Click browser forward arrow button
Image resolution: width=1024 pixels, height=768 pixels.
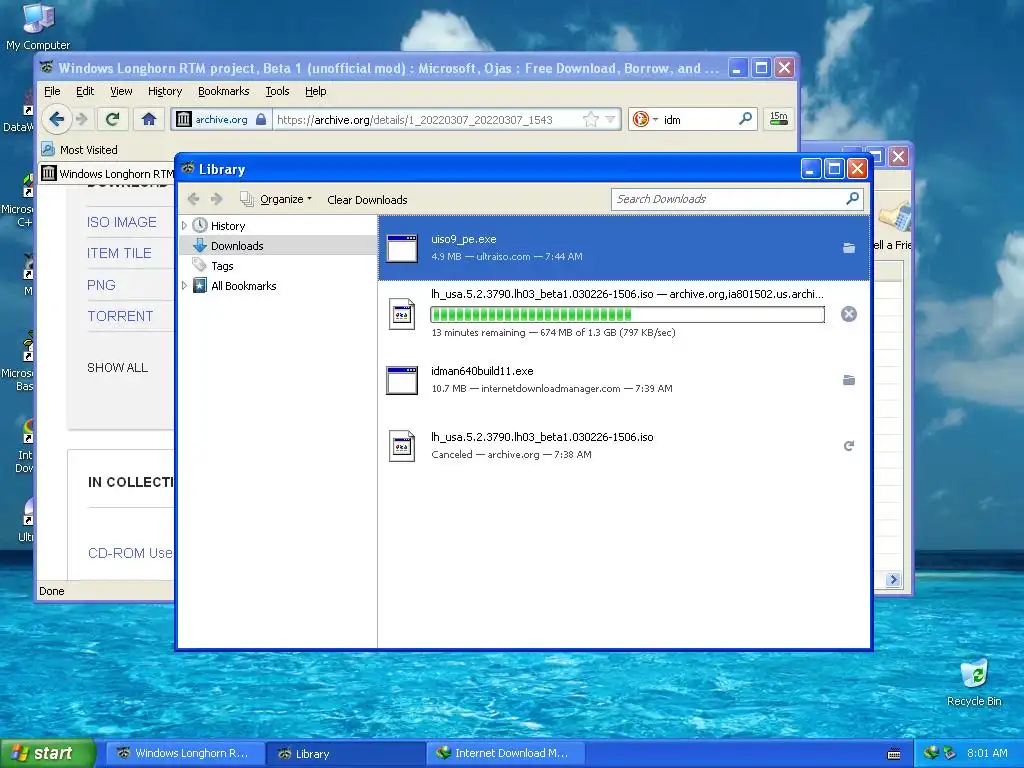click(x=82, y=119)
